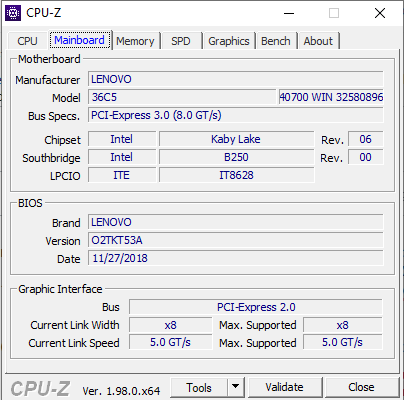Click the Southbridge B250 field
Screen dimensions: 404x400
(236, 157)
